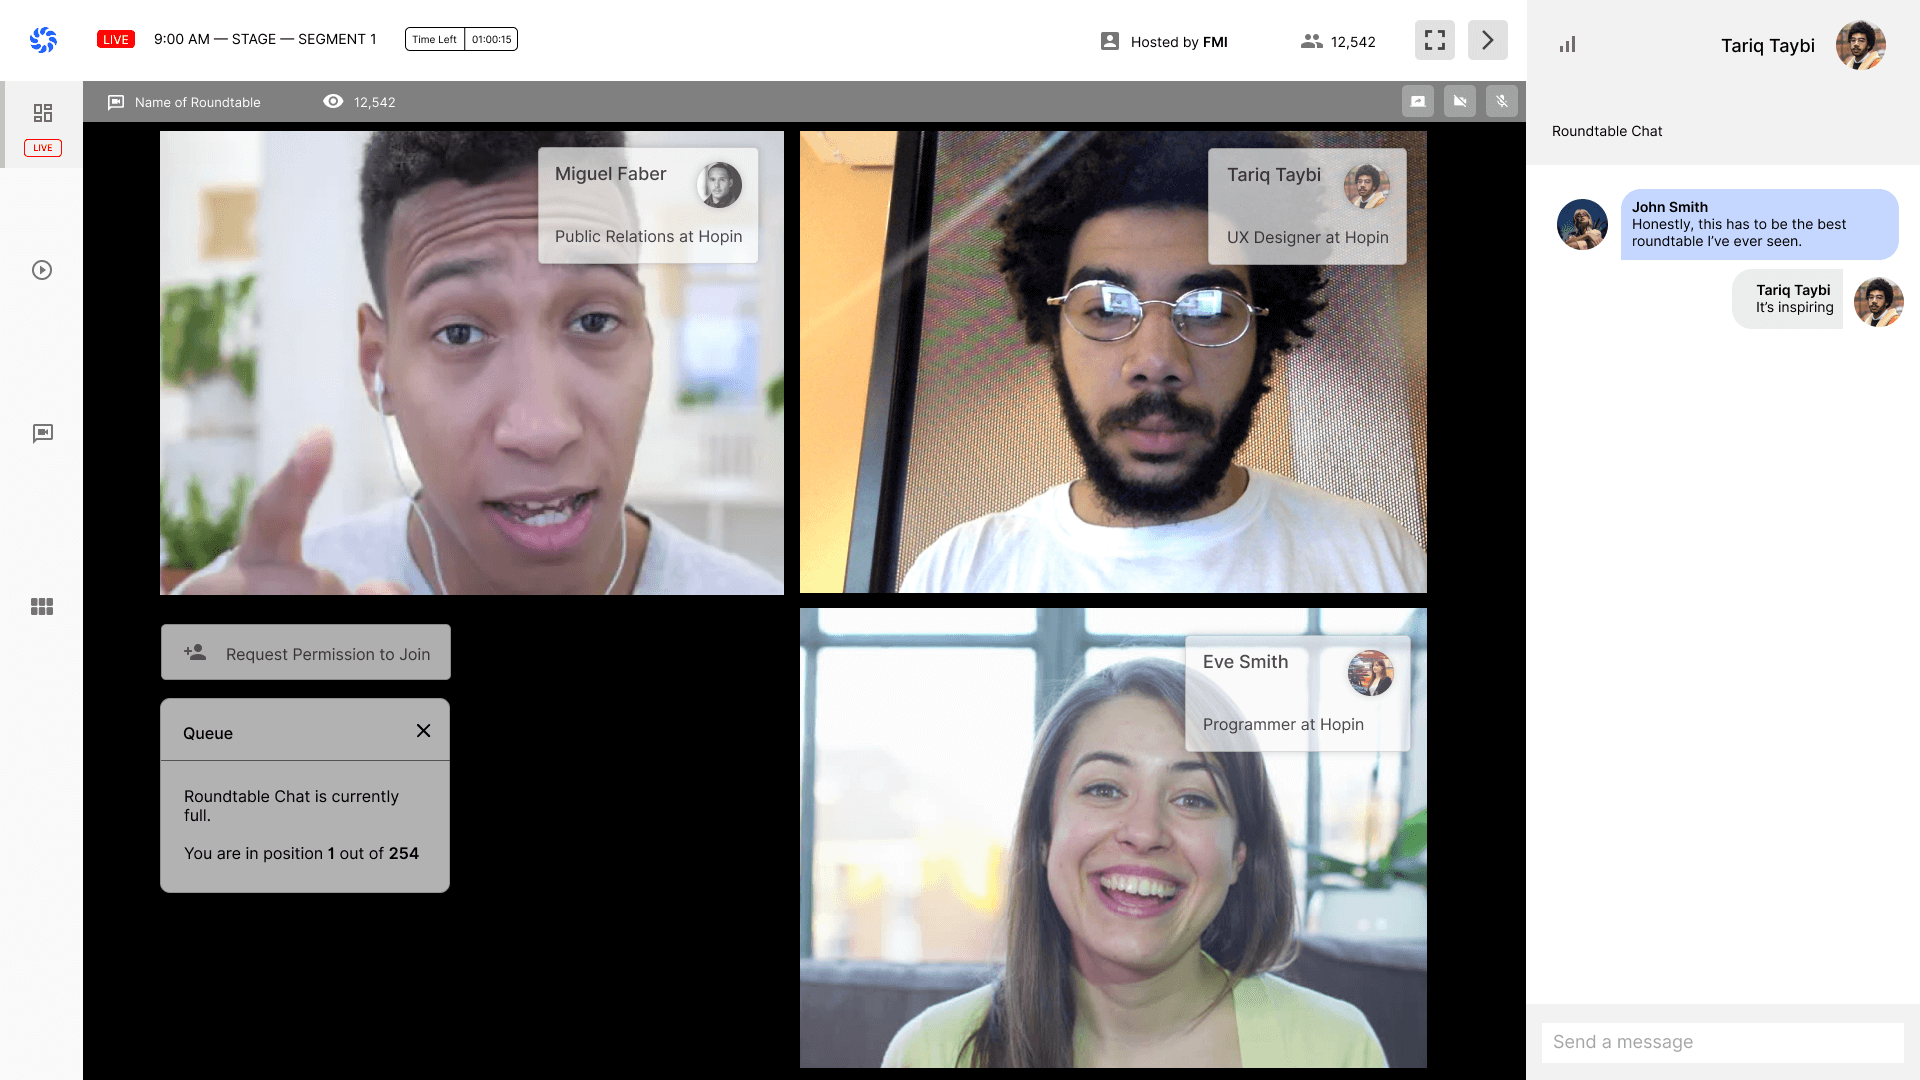Open the Sessions video chat sidebar icon
Viewport: 1920px width, 1080px height.
42,433
